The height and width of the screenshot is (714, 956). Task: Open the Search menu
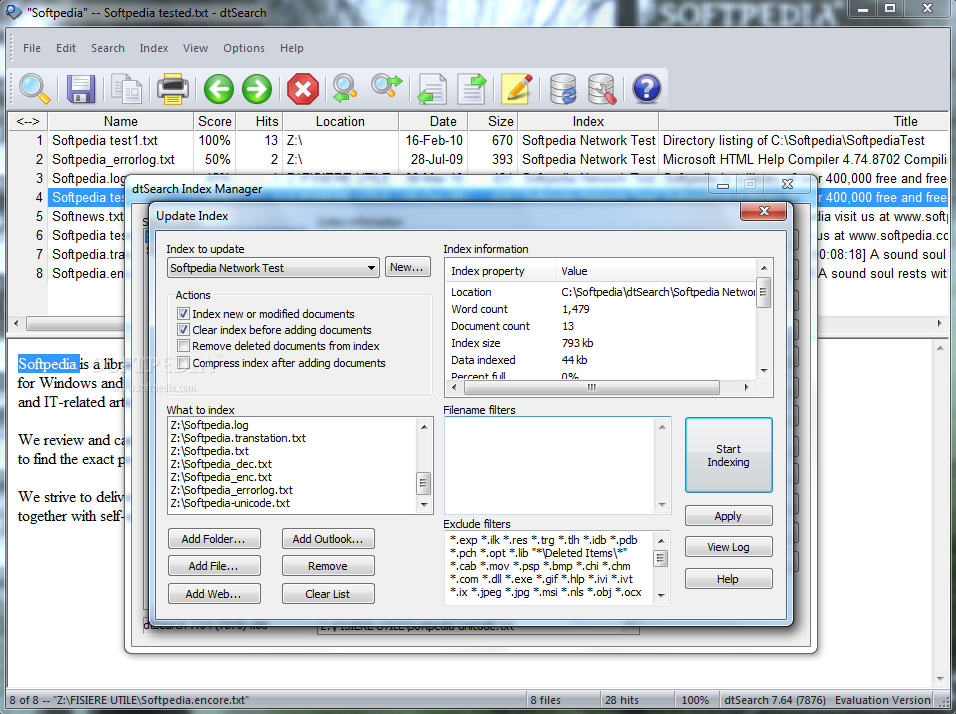(x=108, y=48)
